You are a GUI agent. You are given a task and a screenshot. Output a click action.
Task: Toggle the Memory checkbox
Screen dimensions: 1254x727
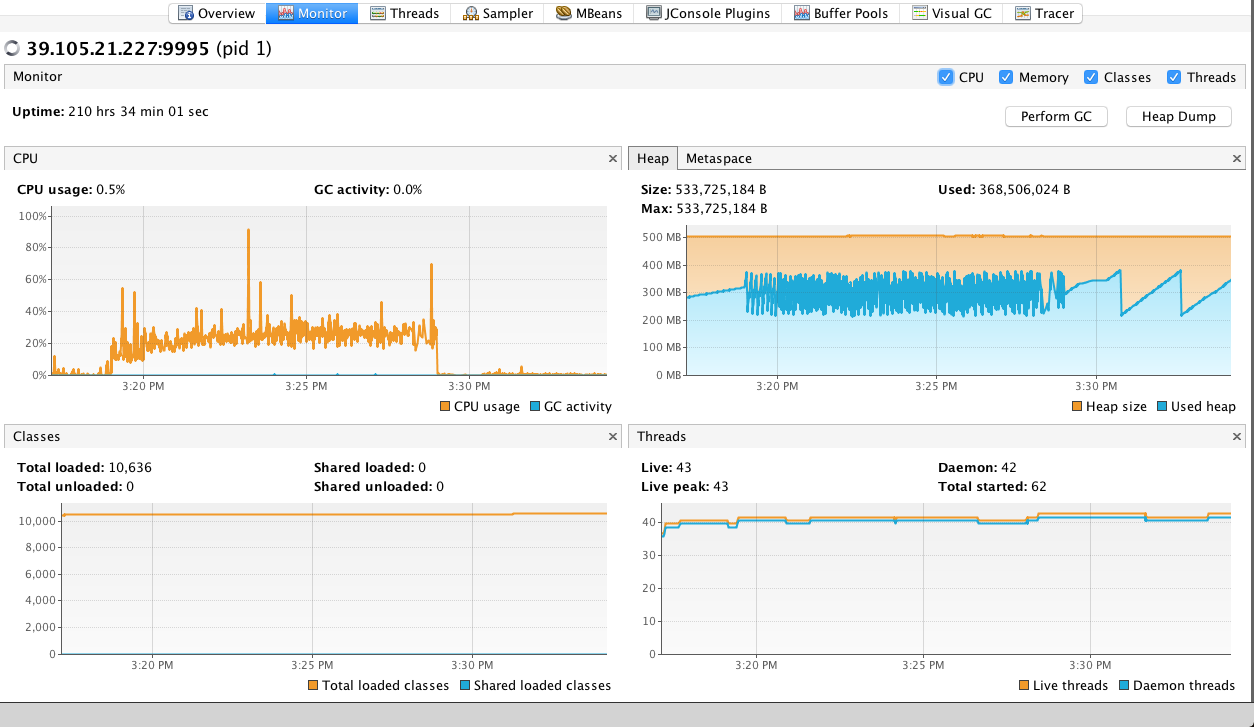1006,77
